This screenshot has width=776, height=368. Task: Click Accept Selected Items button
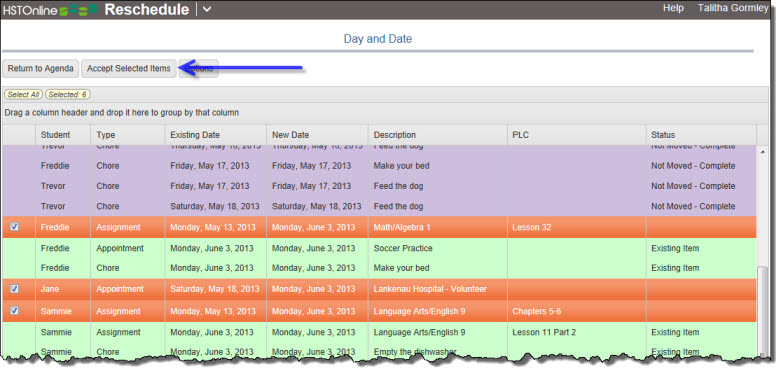pos(129,69)
